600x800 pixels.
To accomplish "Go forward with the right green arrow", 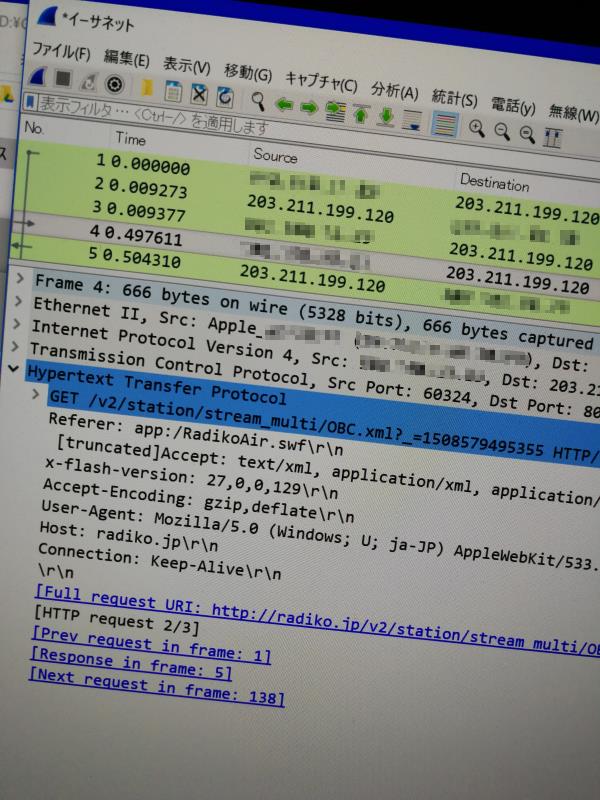I will click(x=309, y=108).
